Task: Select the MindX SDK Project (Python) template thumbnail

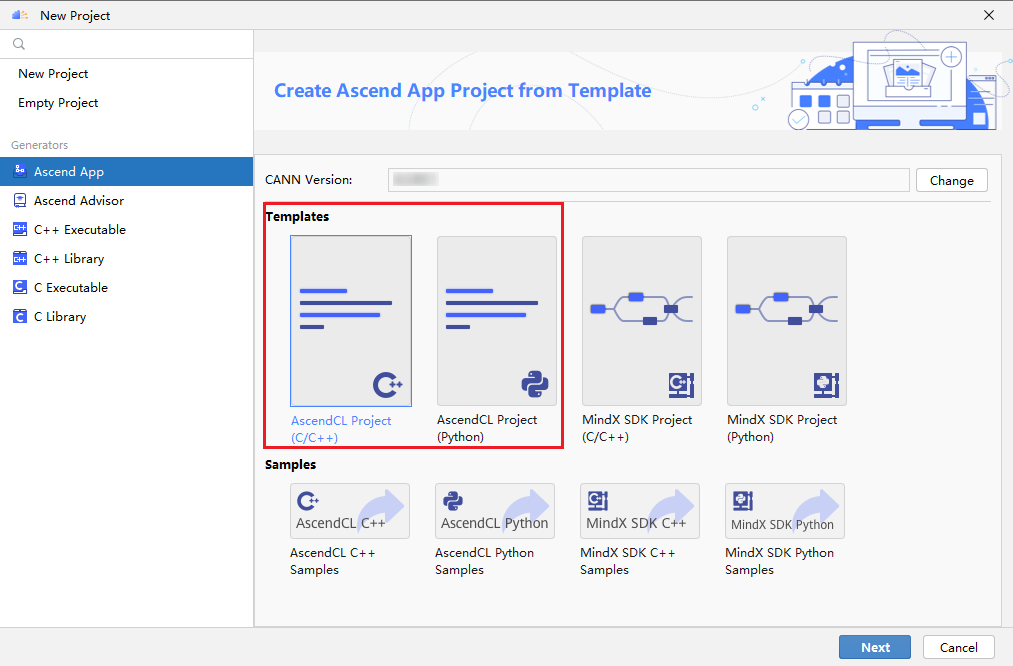Action: coord(787,321)
